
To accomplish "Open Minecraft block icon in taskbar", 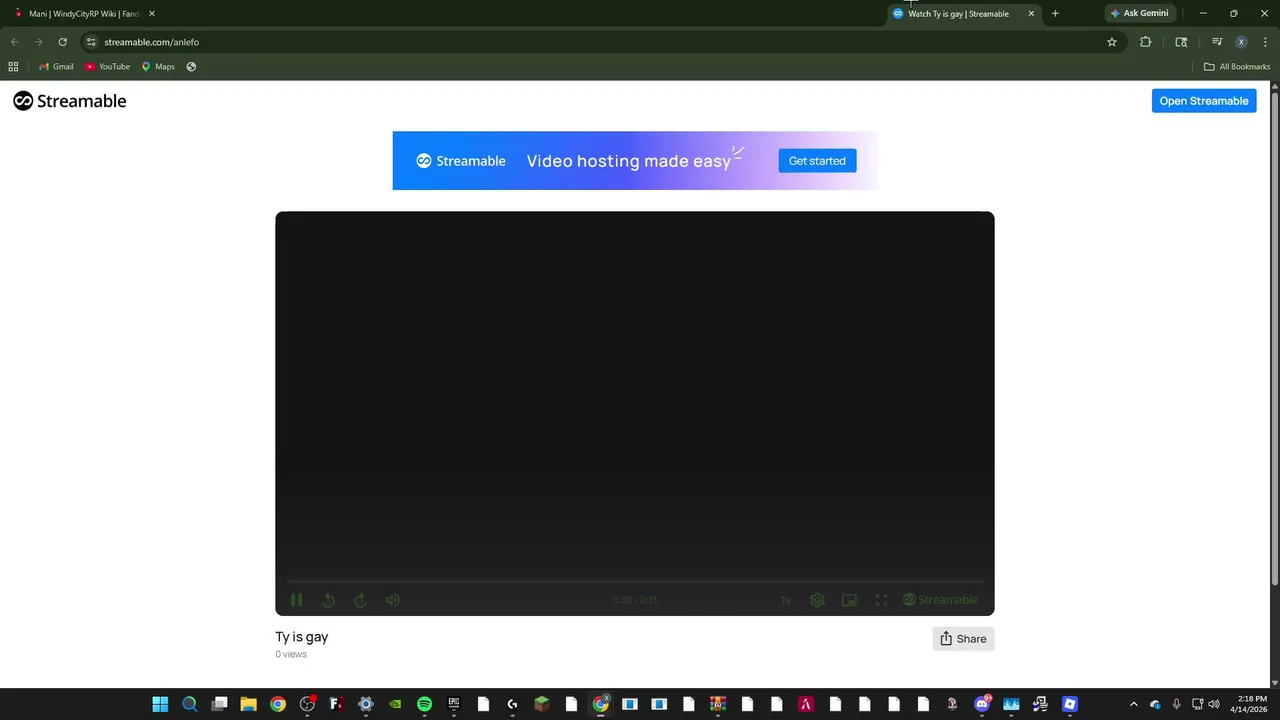I will (x=542, y=704).
